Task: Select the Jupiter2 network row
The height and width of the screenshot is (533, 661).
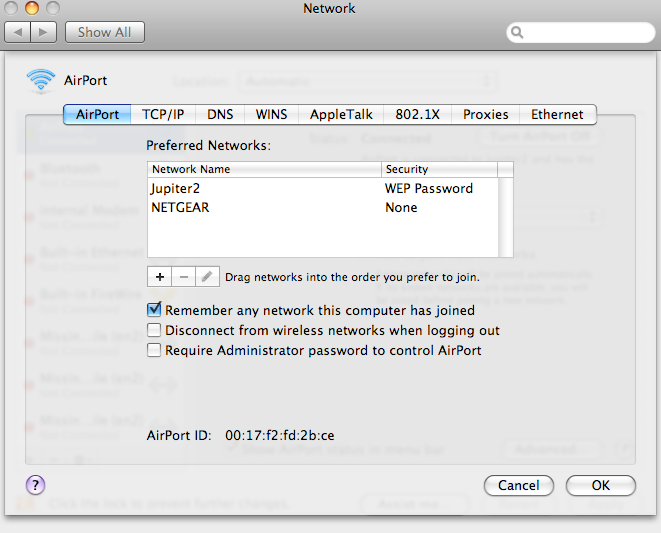Action: (x=265, y=188)
